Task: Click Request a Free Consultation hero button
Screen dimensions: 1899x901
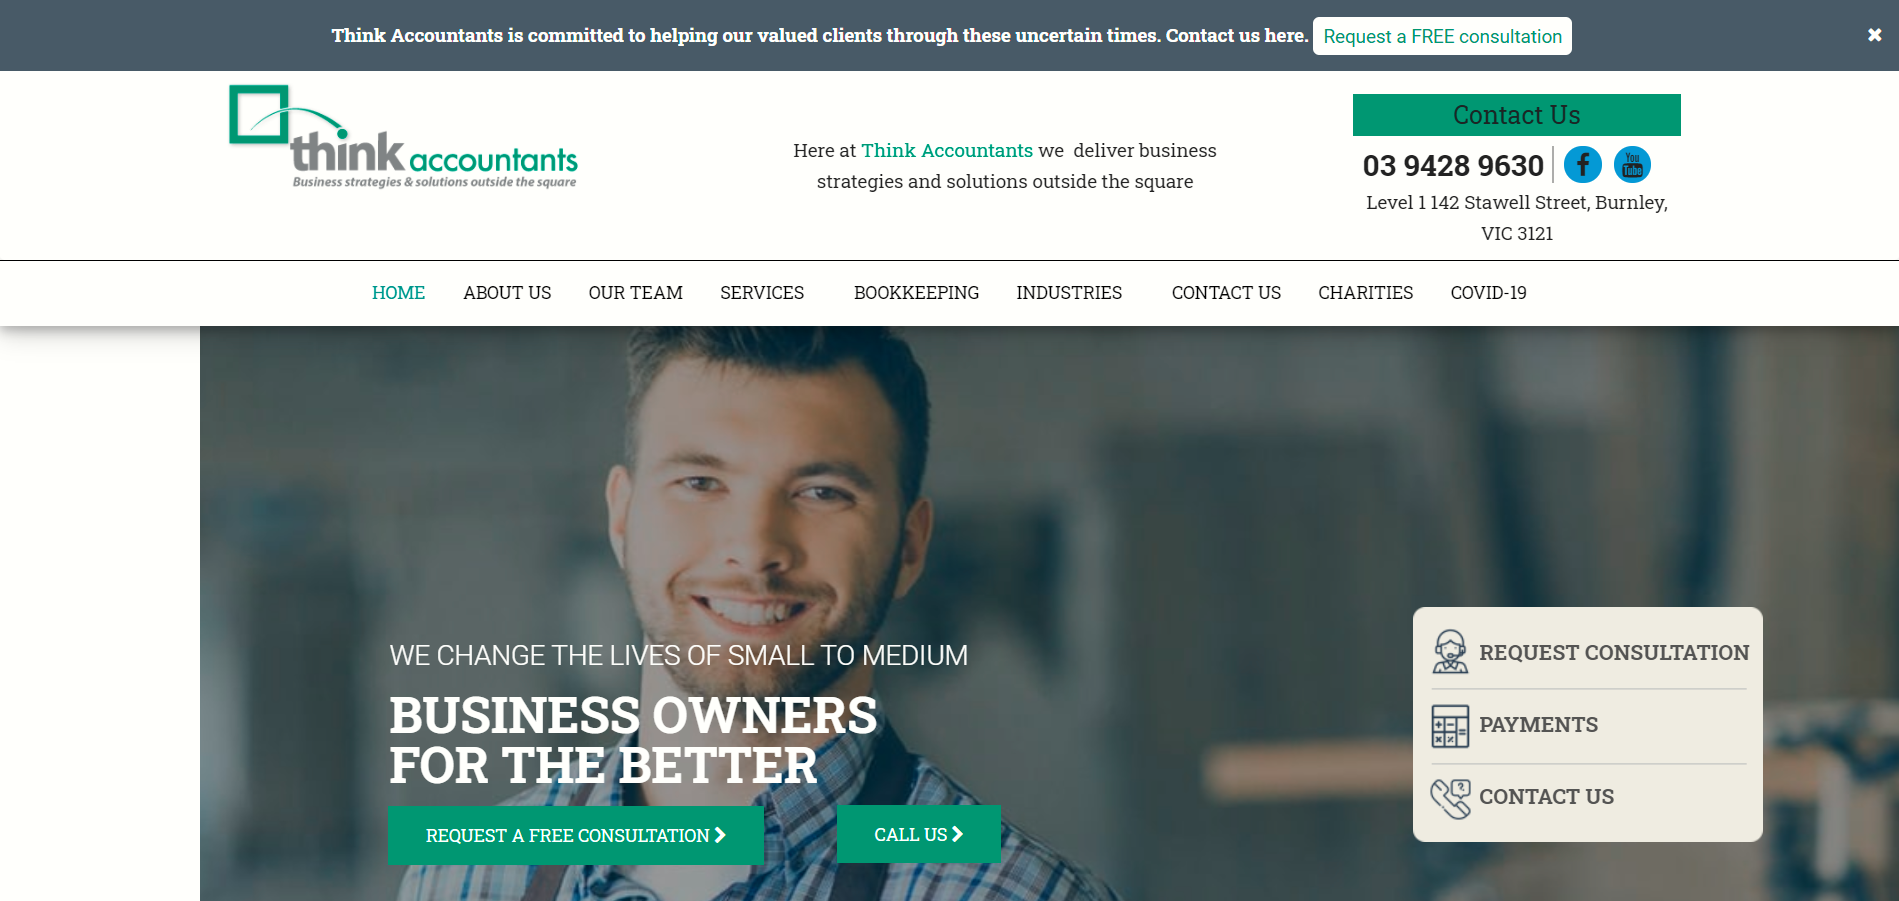Action: (x=576, y=835)
